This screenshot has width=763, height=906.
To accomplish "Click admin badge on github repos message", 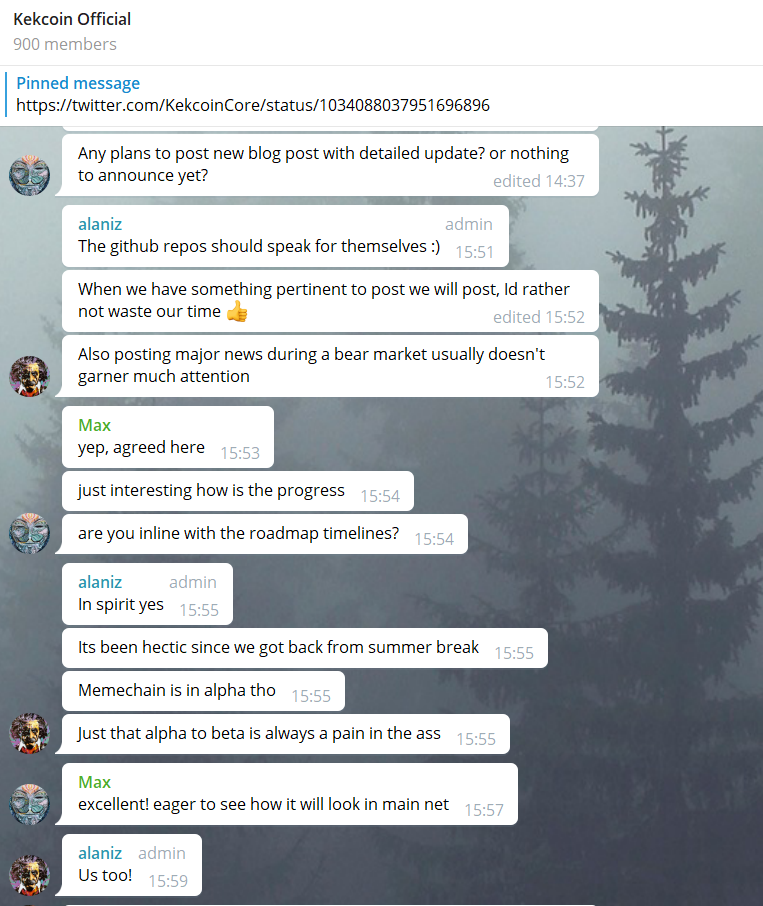I will (x=468, y=224).
